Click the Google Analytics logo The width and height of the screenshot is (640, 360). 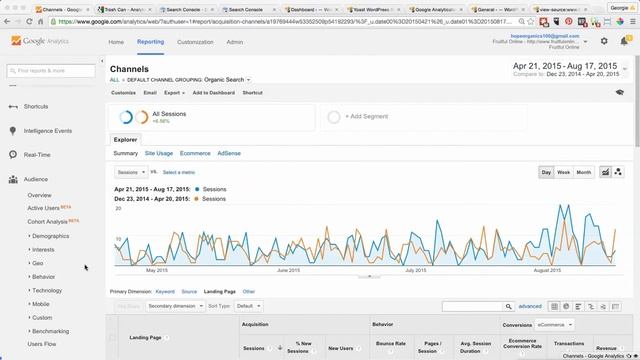(40, 41)
